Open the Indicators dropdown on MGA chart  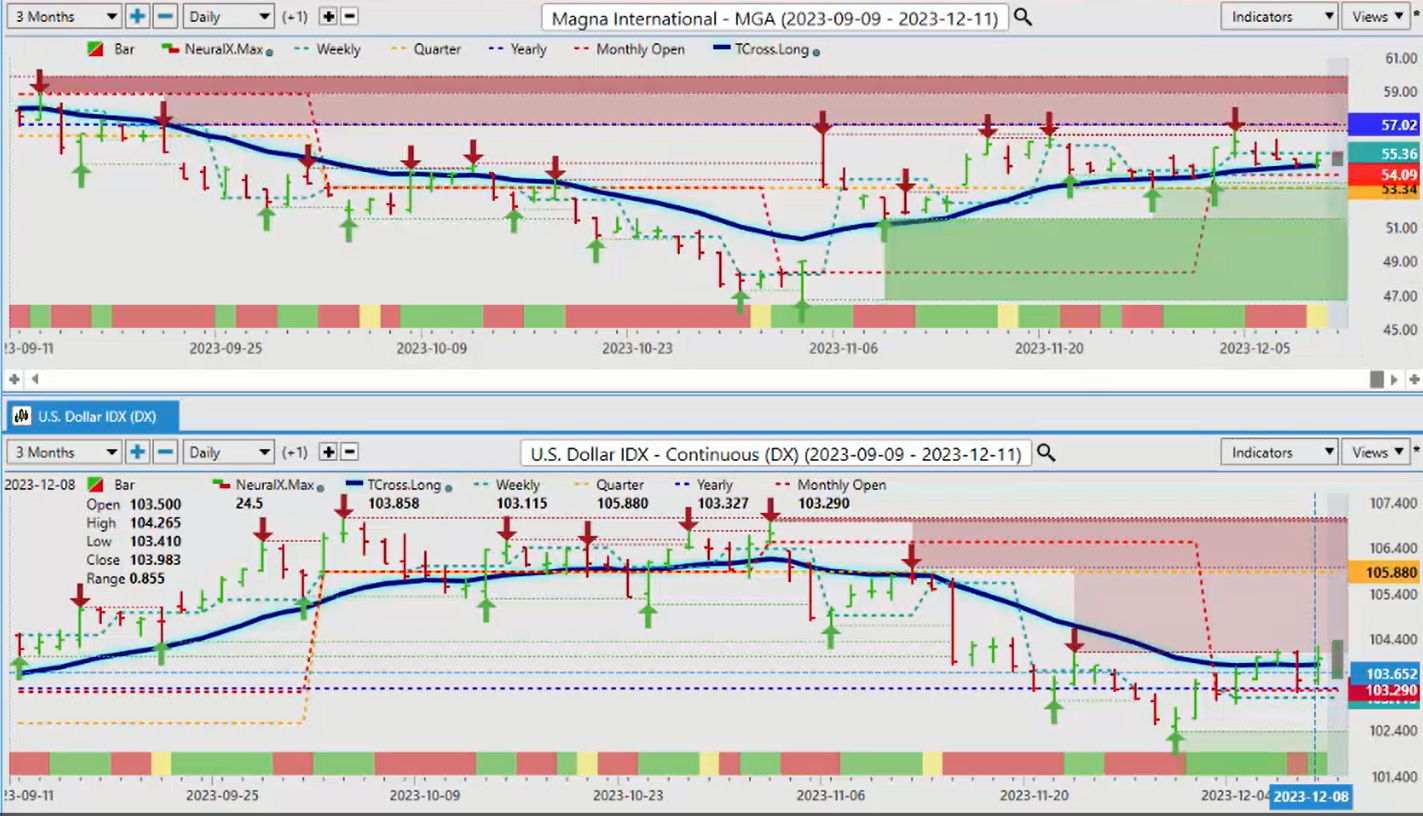coord(1279,17)
